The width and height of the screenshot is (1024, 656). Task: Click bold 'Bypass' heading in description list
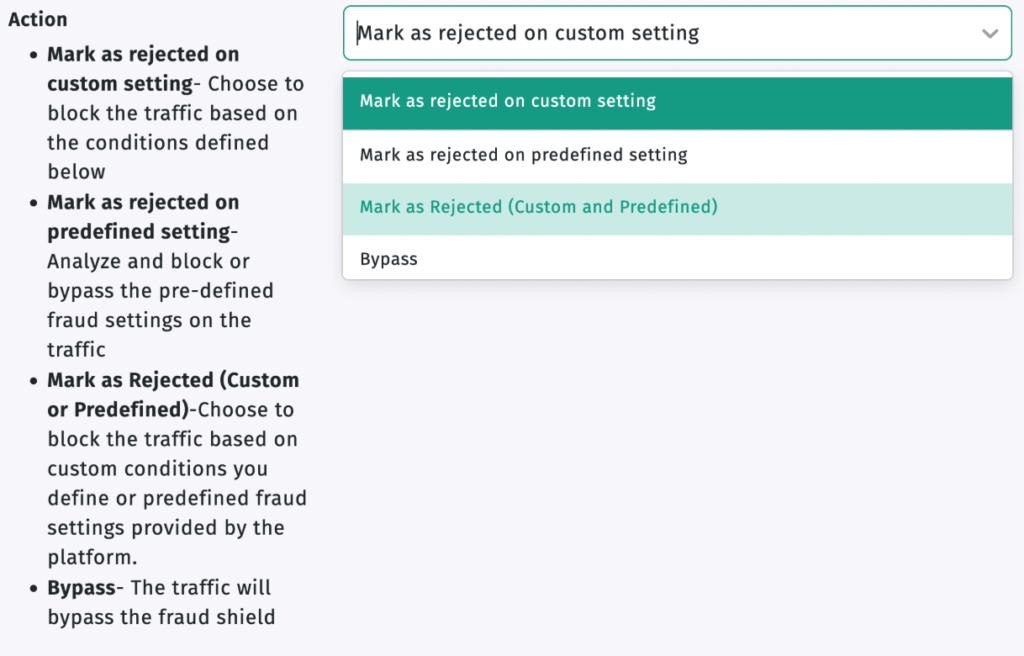point(81,587)
